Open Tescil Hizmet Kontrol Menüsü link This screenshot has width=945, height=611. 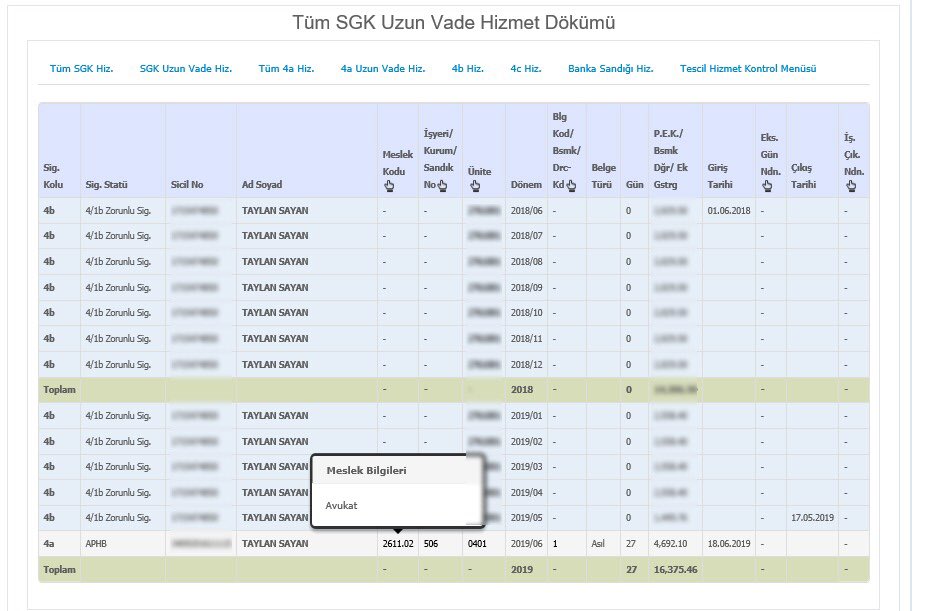(748, 69)
